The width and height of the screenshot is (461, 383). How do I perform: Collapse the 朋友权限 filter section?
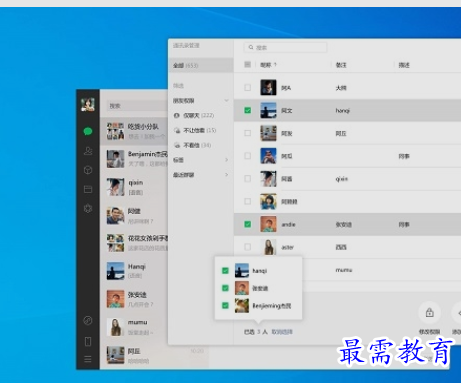tap(227, 100)
